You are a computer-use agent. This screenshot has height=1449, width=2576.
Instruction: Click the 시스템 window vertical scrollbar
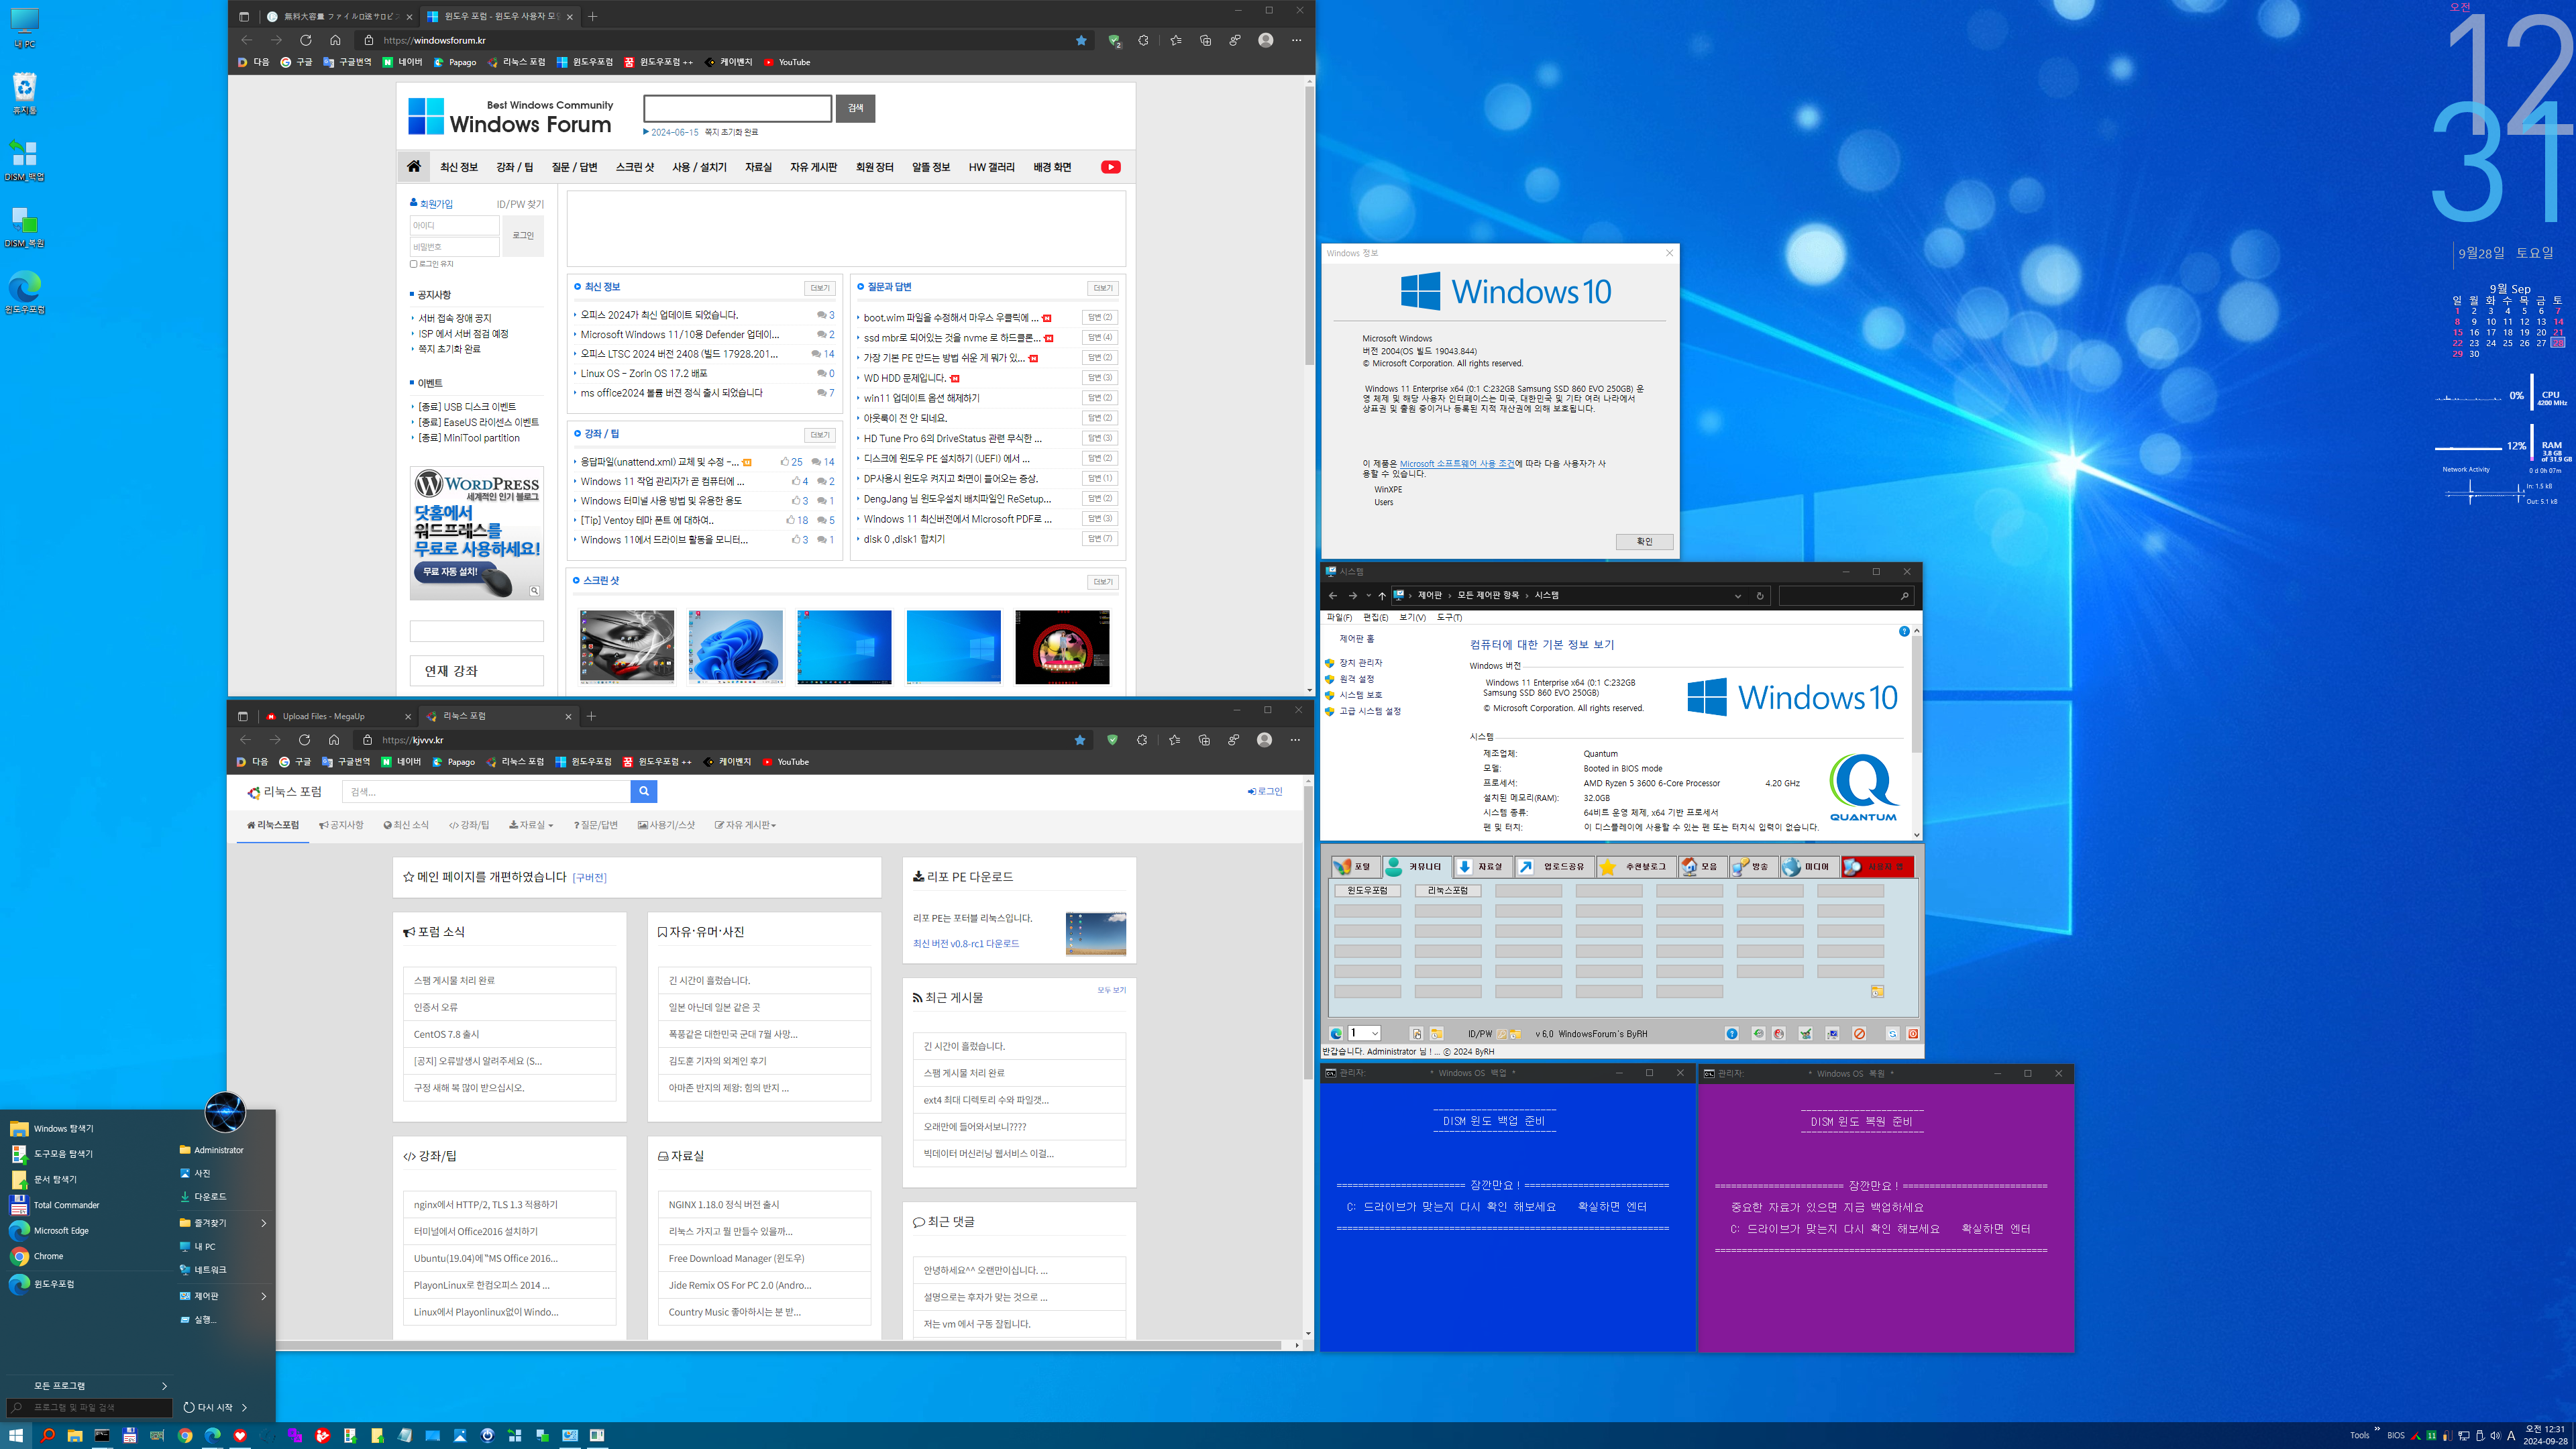point(1916,733)
